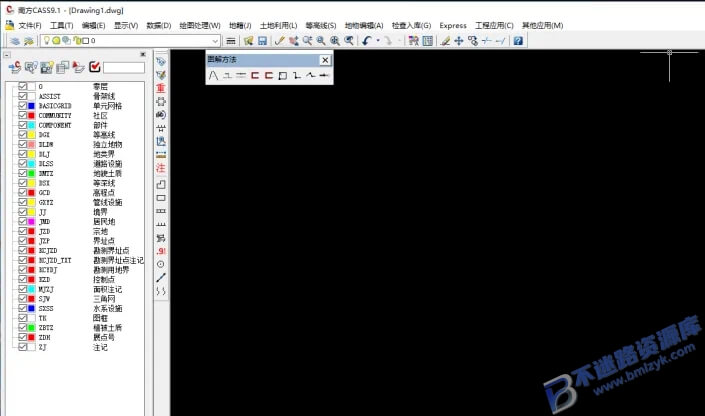Click the blue question mark help icon
The height and width of the screenshot is (416, 705).
click(518, 41)
